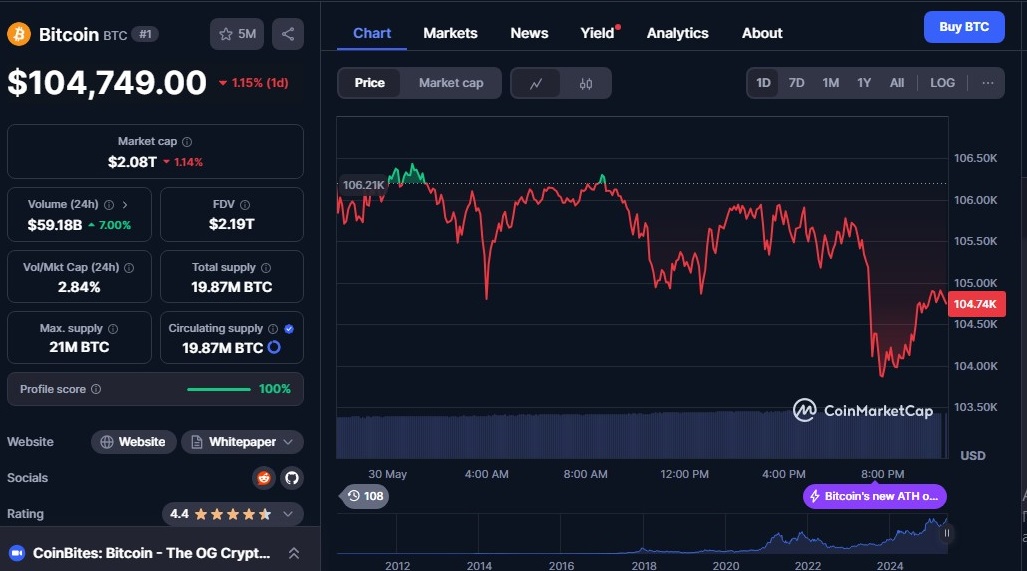
Task: Click the CoinBites video camera icon
Action: coord(17,553)
